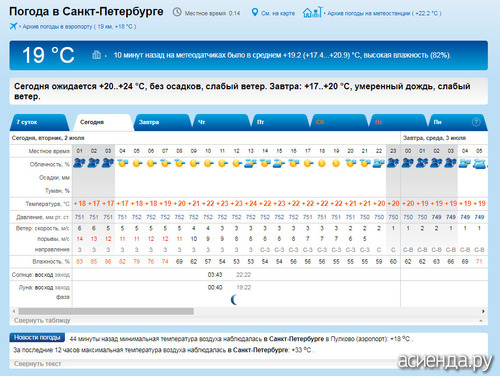Click the cloudiness icon for hour 04 today
Screen dimensions: 500x376
coord(122,163)
